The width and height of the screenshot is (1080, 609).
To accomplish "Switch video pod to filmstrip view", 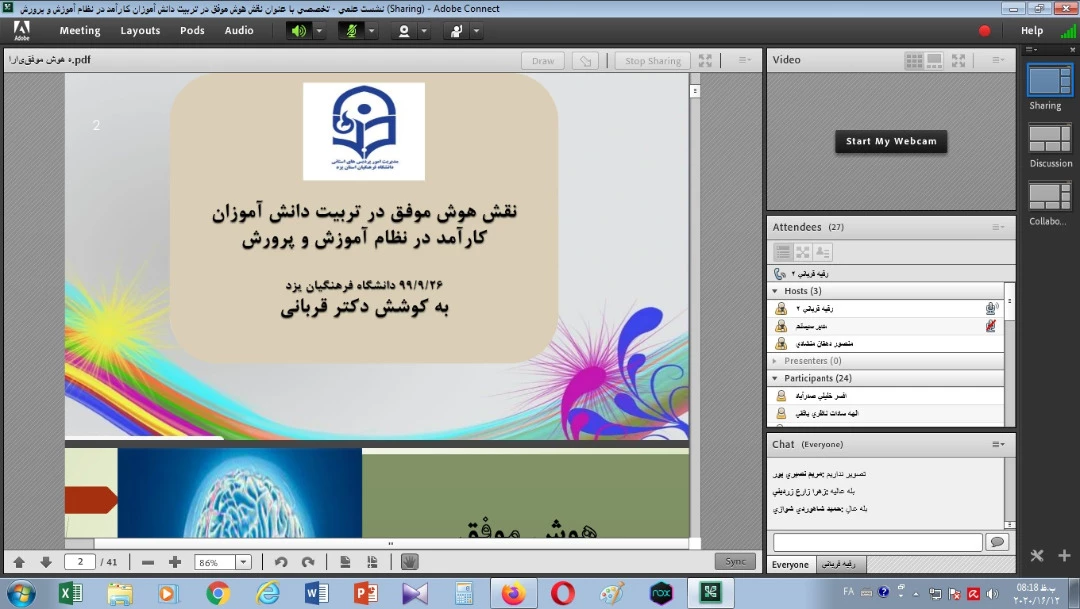I will [935, 61].
